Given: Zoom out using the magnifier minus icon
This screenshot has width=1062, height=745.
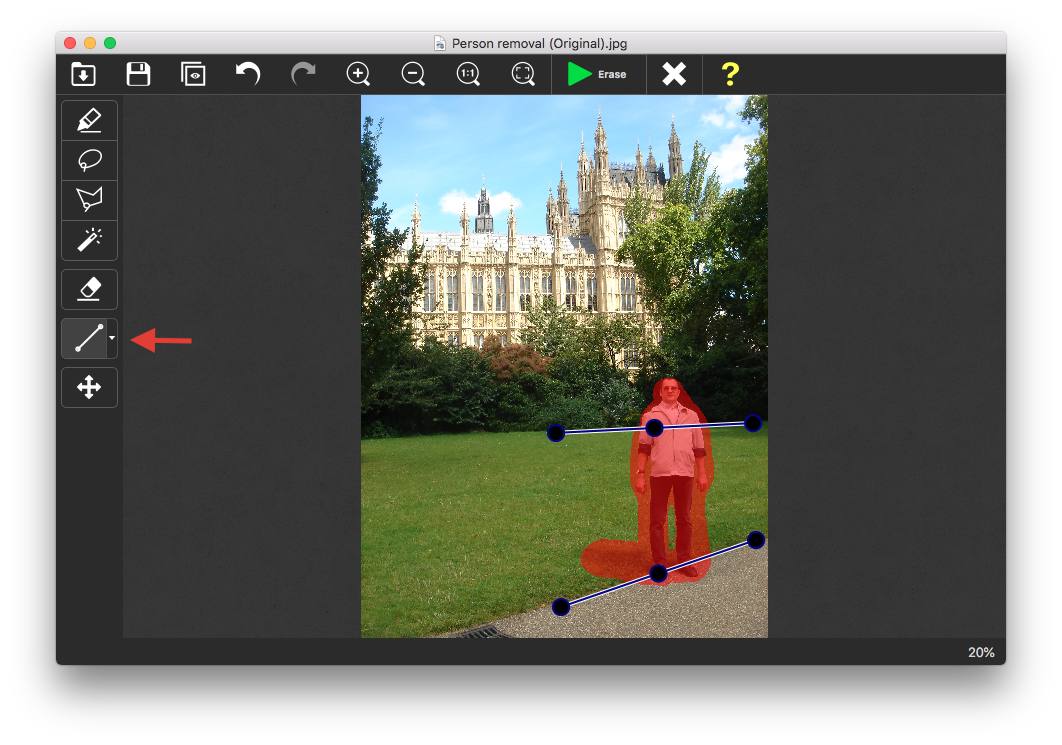Looking at the screenshot, I should pyautogui.click(x=413, y=74).
